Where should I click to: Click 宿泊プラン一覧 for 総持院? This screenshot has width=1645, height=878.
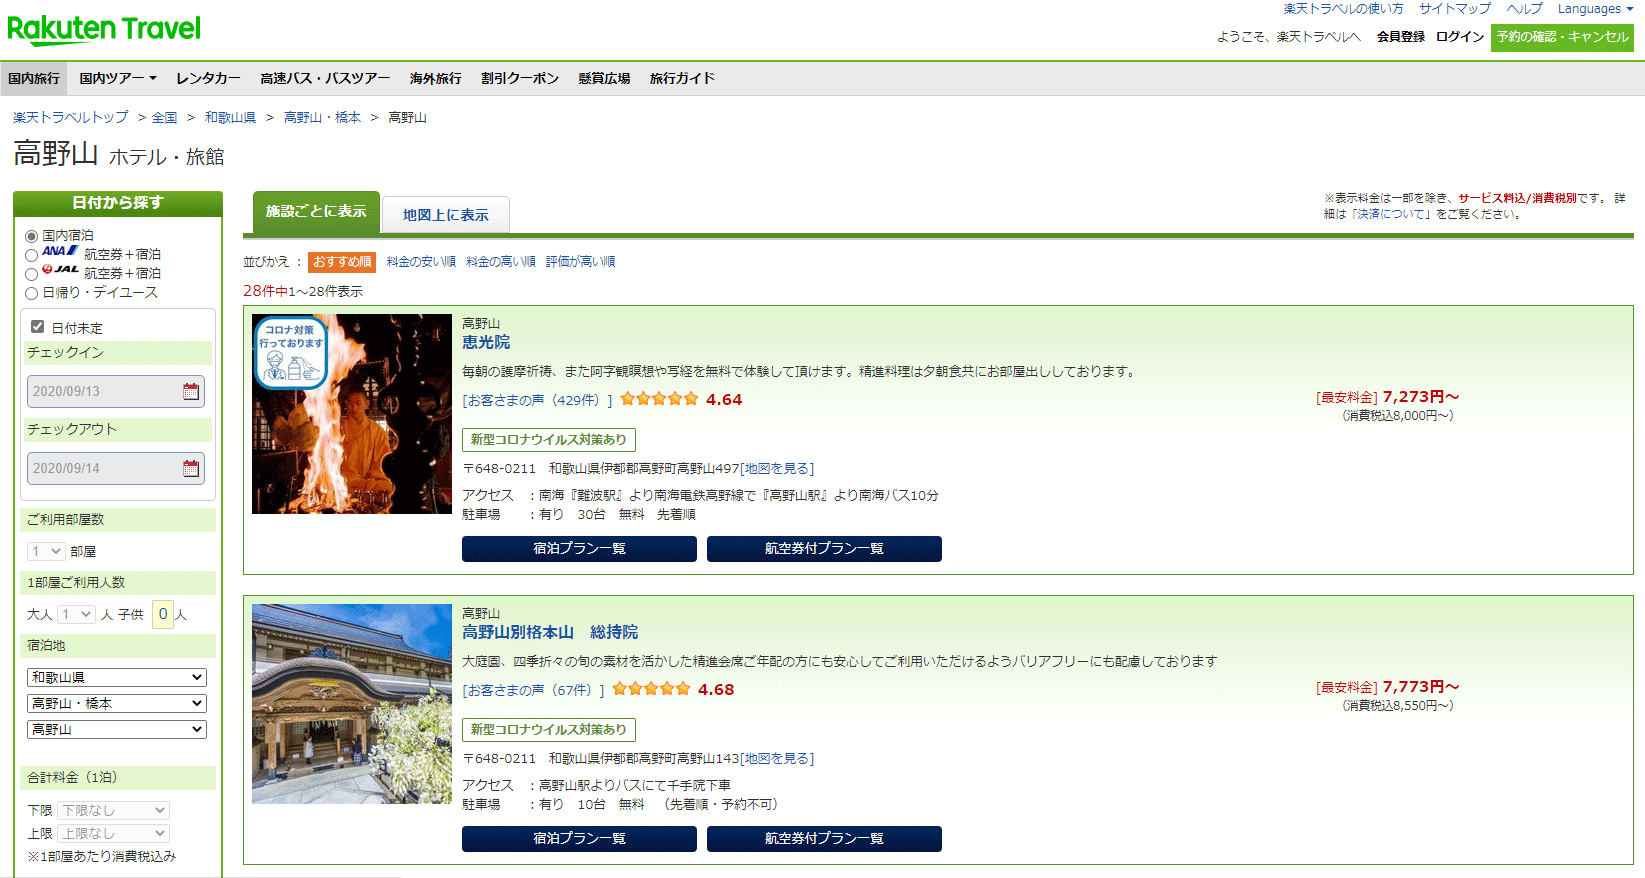click(579, 839)
